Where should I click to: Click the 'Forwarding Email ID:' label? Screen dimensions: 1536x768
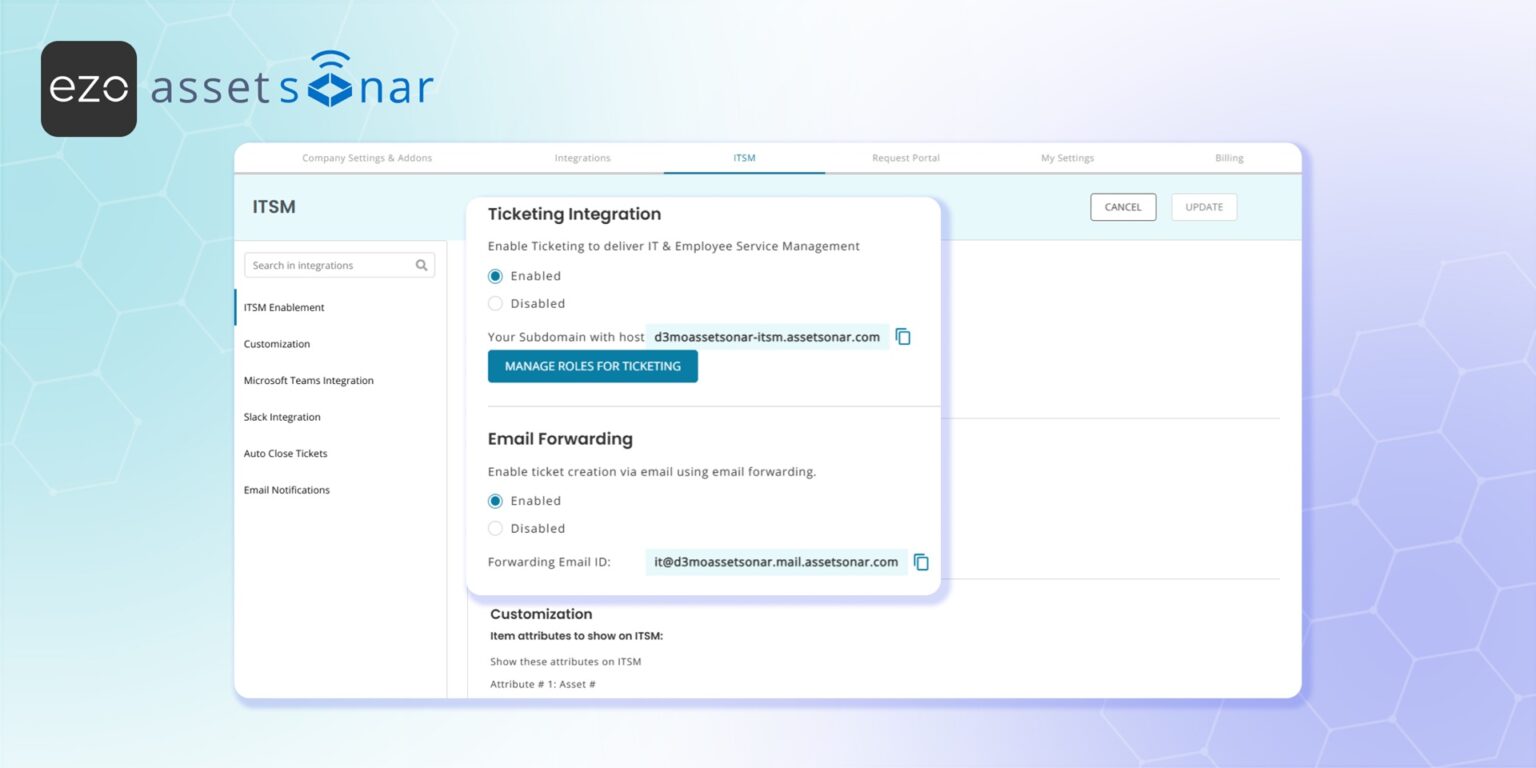[x=549, y=562]
